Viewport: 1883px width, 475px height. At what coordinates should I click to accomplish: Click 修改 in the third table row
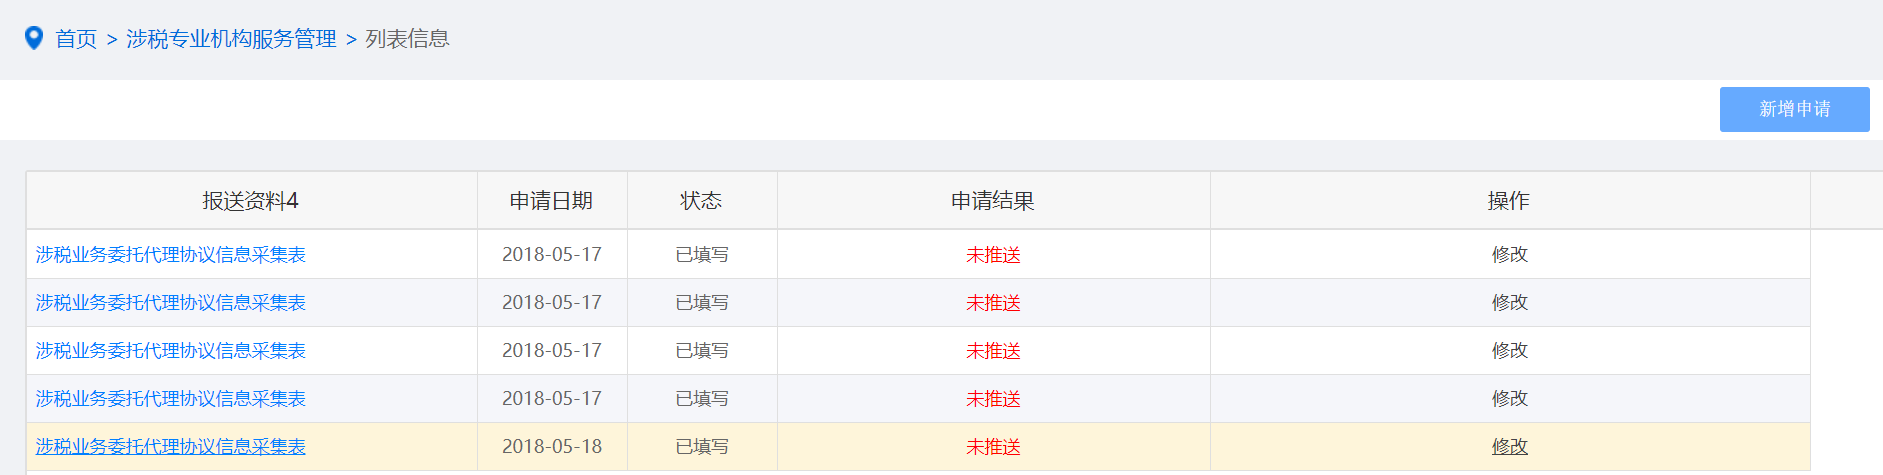tap(1510, 351)
